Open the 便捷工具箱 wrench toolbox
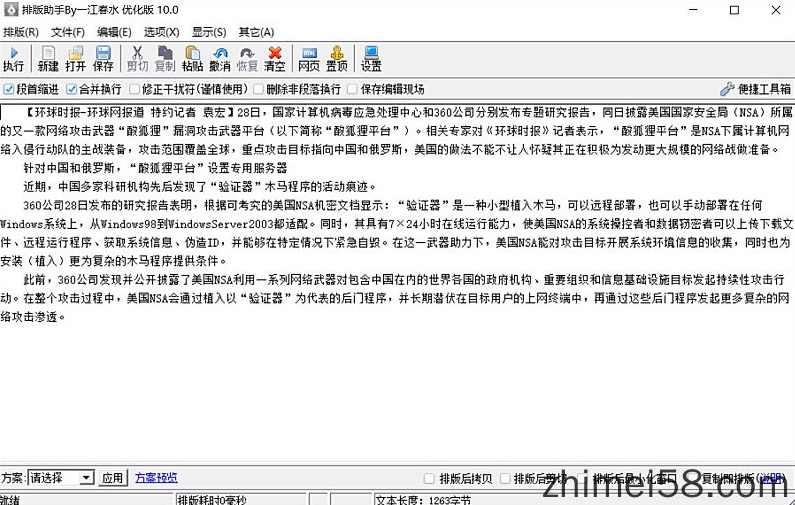Image resolution: width=795 pixels, height=505 pixels. coord(755,89)
